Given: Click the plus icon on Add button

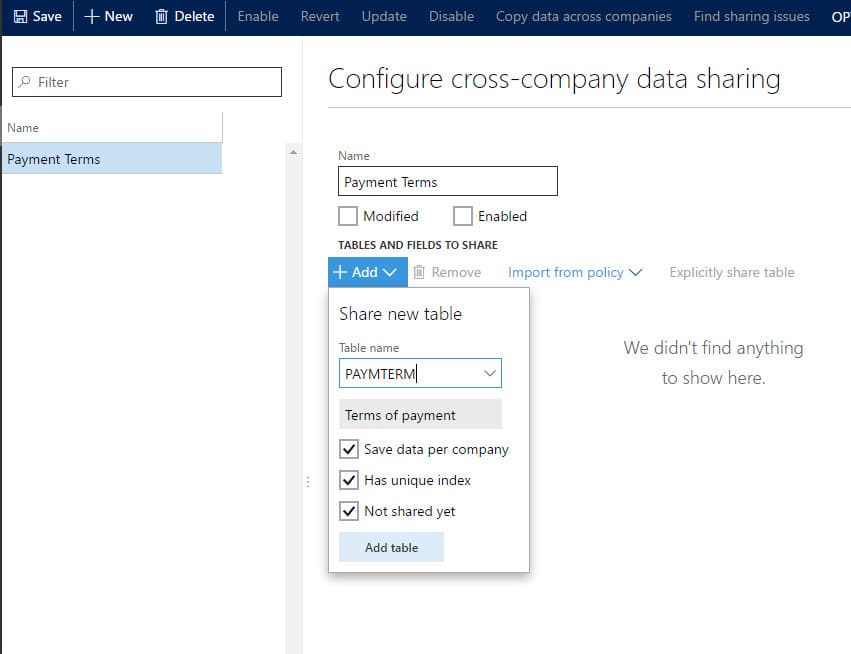Looking at the screenshot, I should point(340,272).
